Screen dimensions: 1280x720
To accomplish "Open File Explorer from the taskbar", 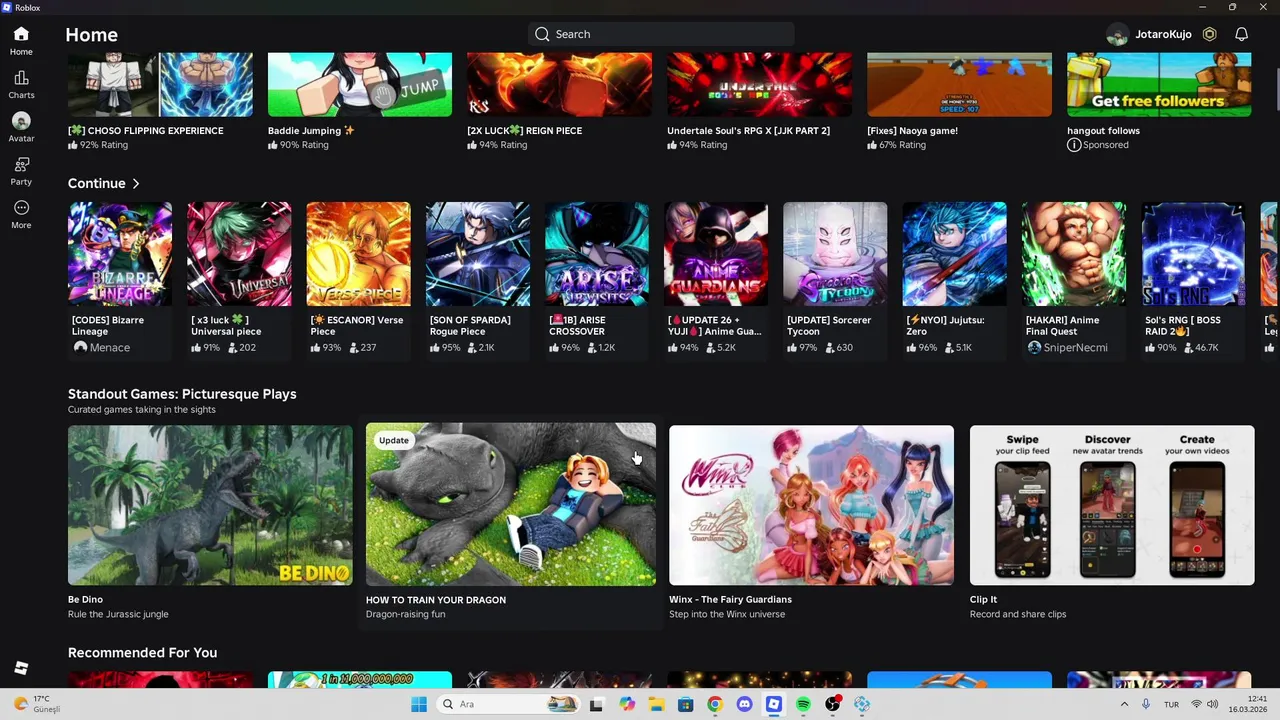I will coord(656,705).
